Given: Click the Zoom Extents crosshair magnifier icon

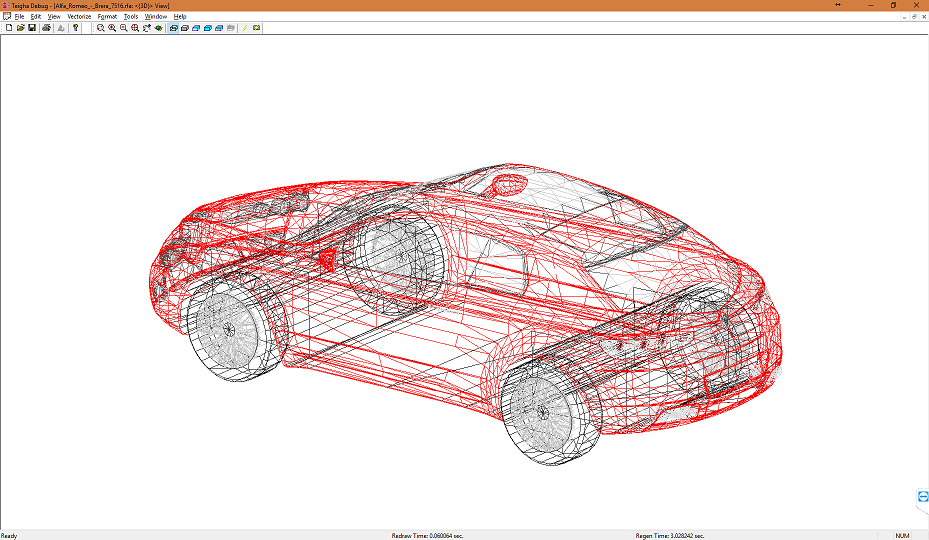Looking at the screenshot, I should tap(135, 28).
